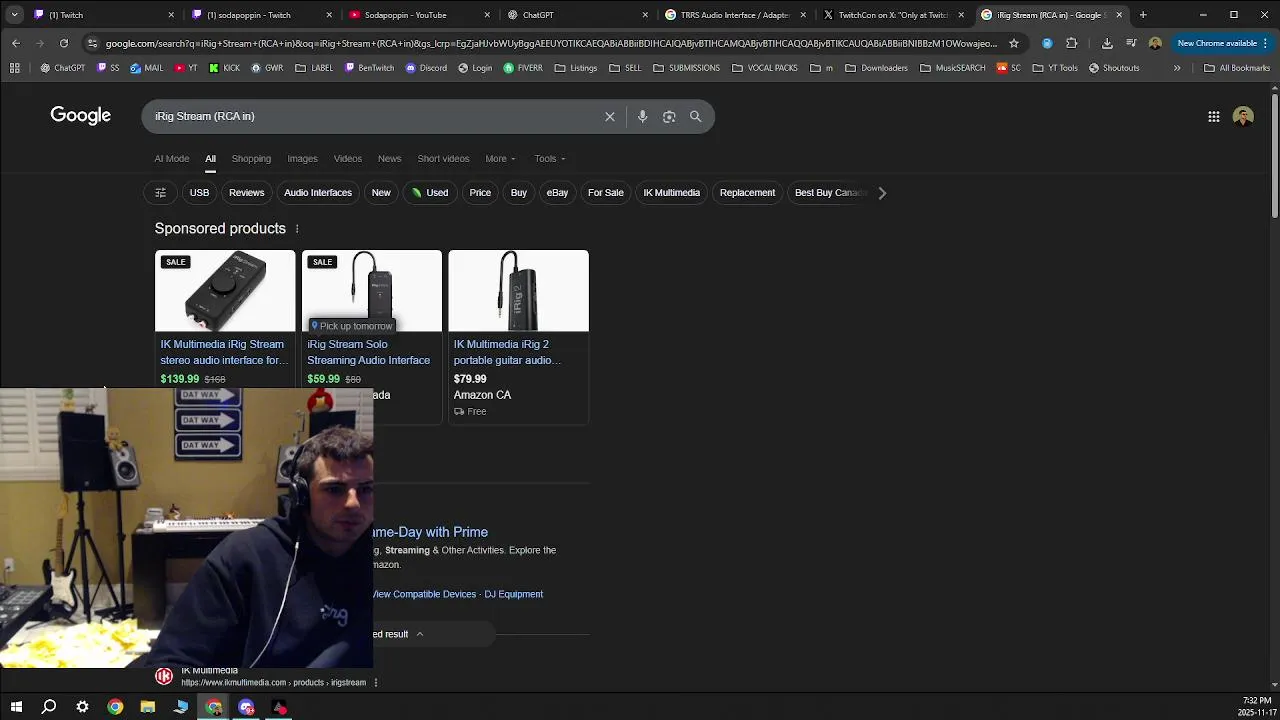This screenshot has height=720, width=1280.
Task: Go back to the previous page
Action: click(16, 43)
